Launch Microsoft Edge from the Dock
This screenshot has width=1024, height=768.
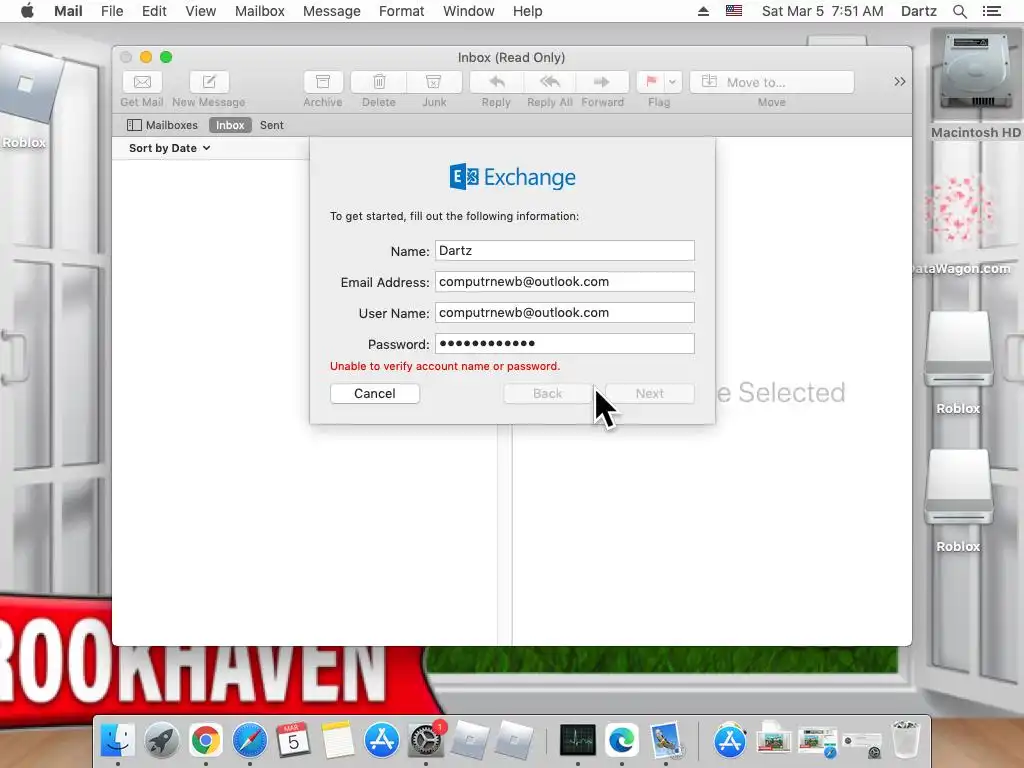coord(622,741)
